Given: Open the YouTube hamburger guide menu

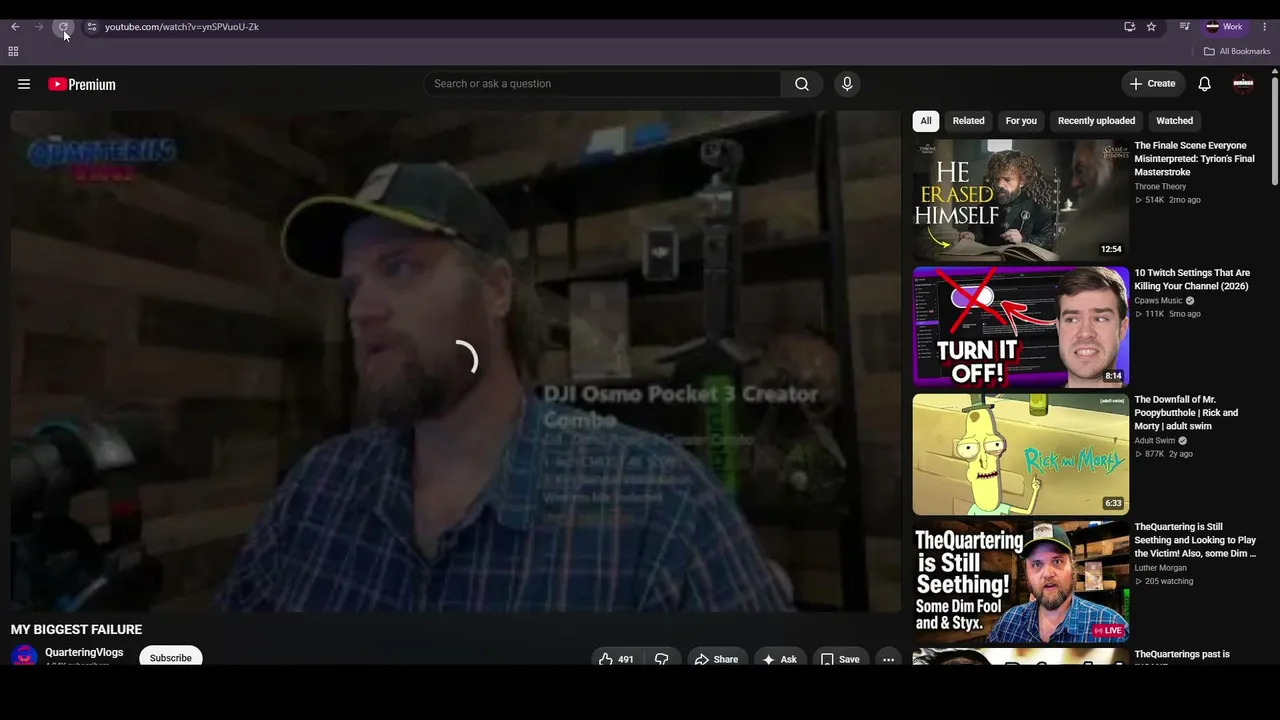Looking at the screenshot, I should (24, 84).
